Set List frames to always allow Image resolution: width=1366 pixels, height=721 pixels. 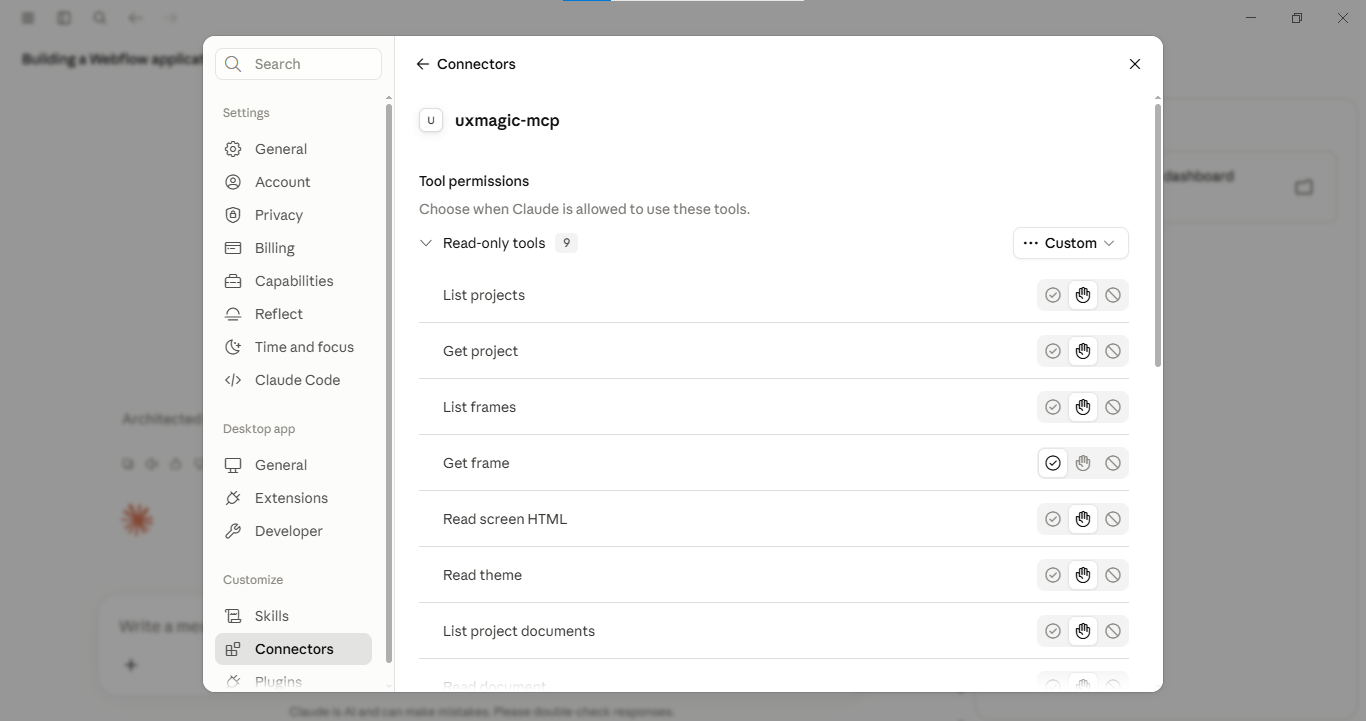point(1053,407)
